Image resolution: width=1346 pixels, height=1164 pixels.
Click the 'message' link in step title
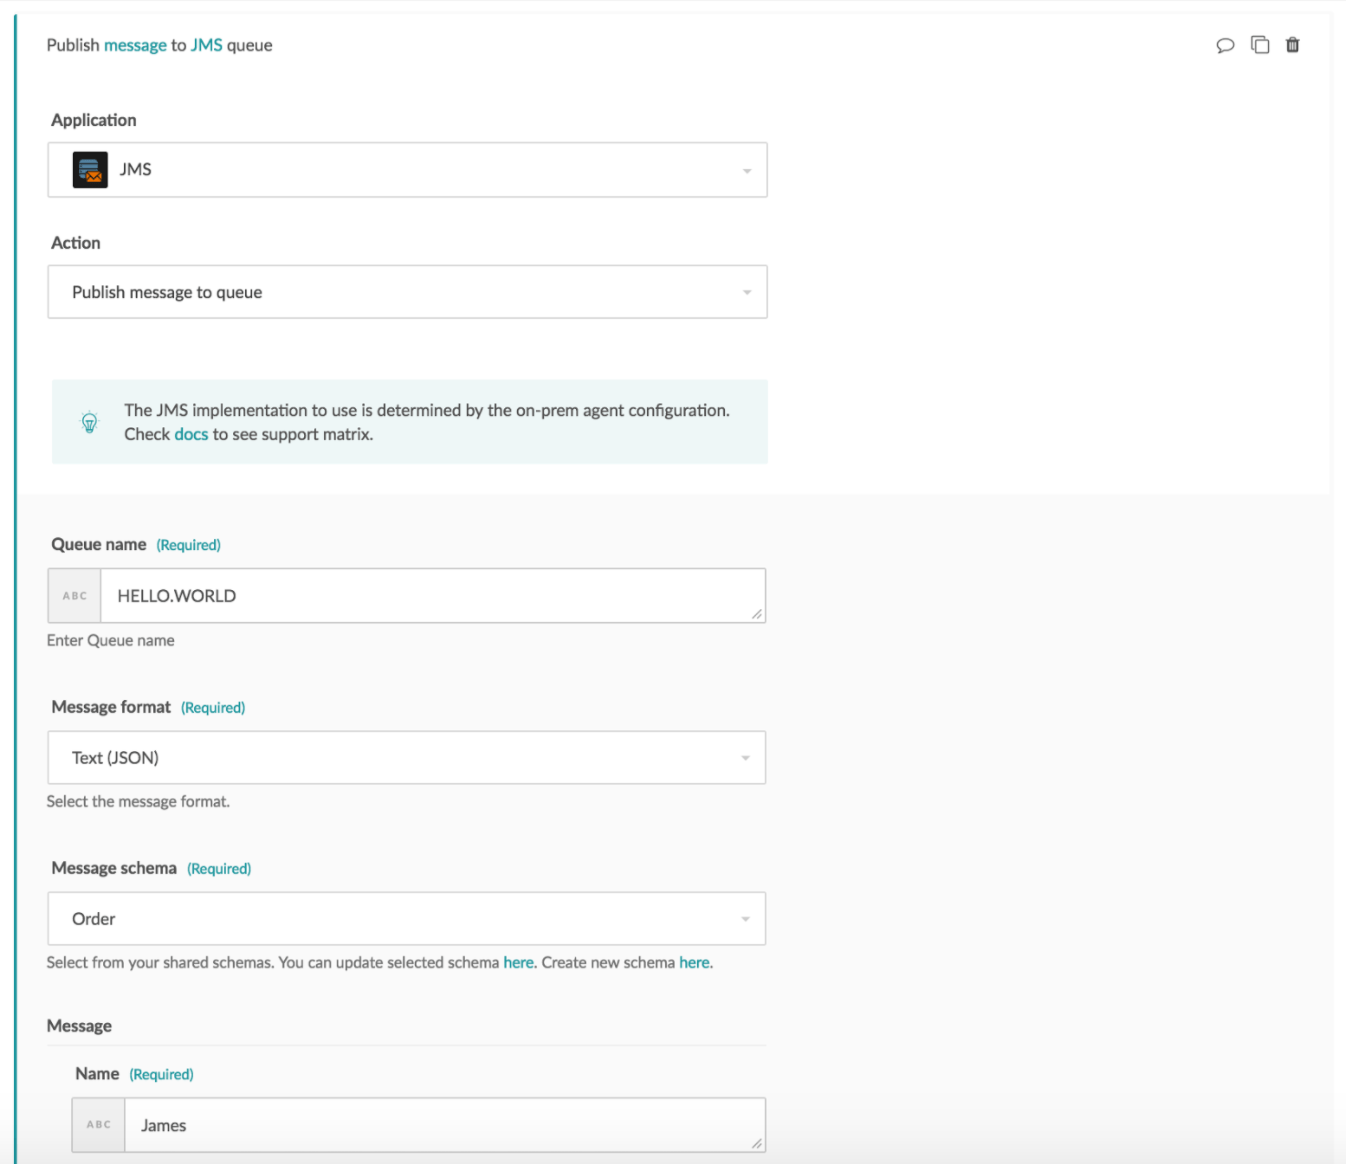tap(135, 46)
